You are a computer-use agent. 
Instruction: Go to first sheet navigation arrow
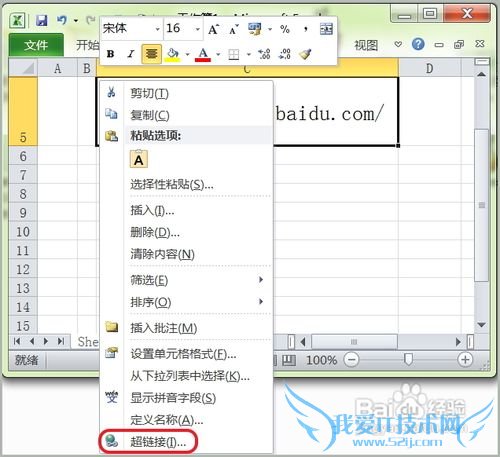17,341
